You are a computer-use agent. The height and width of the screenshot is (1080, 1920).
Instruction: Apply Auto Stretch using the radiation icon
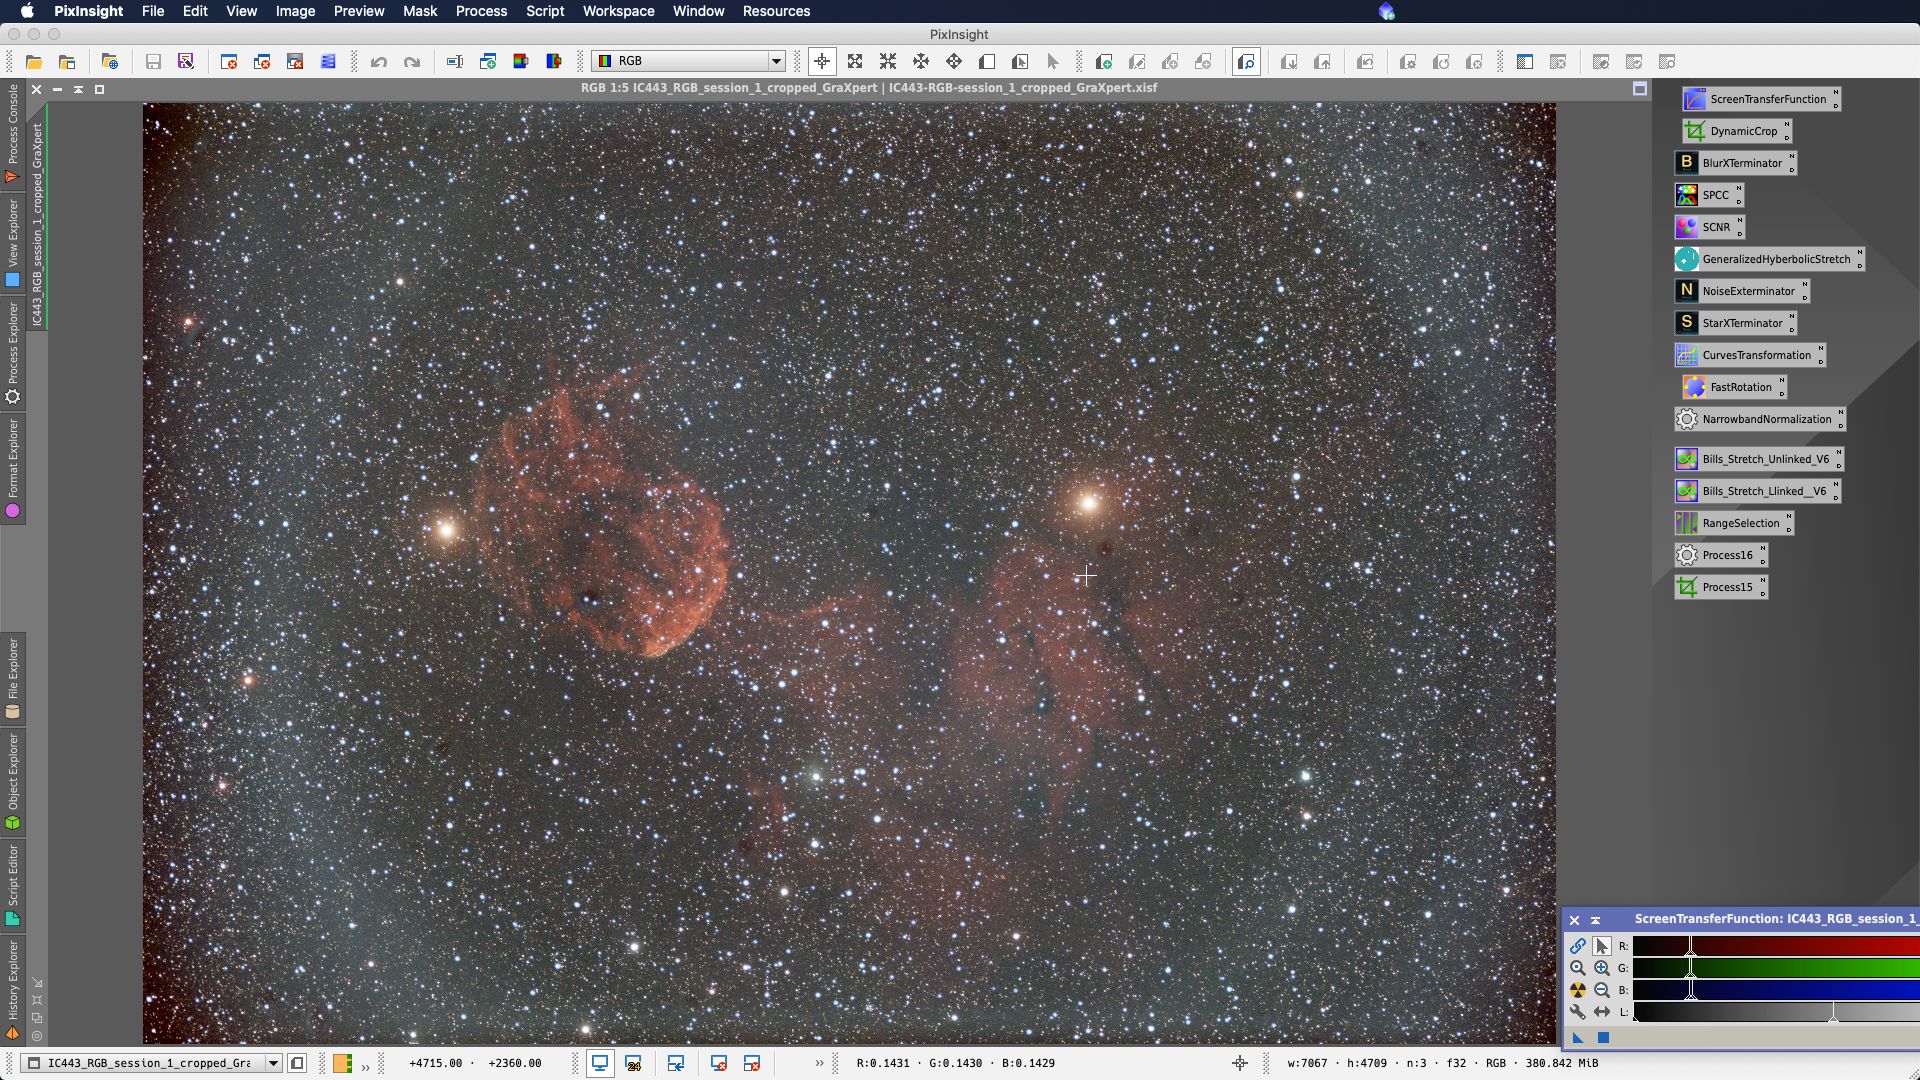(1578, 990)
